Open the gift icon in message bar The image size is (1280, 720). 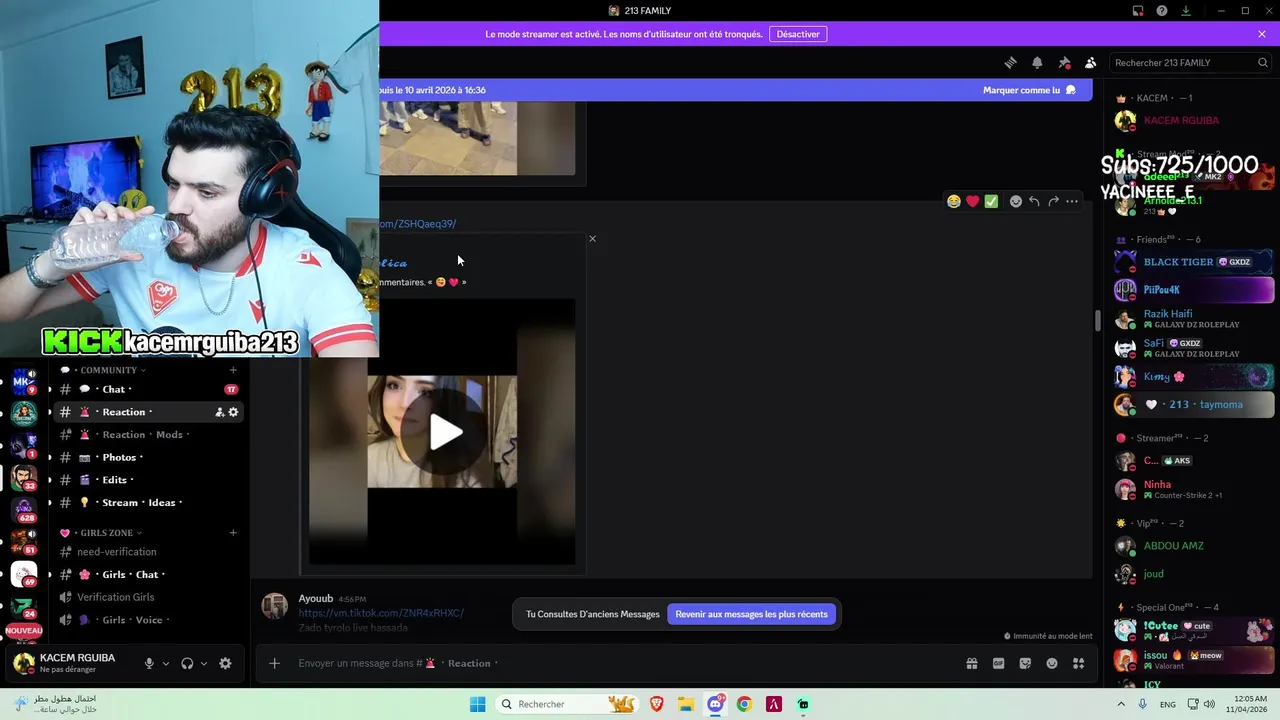coord(971,663)
